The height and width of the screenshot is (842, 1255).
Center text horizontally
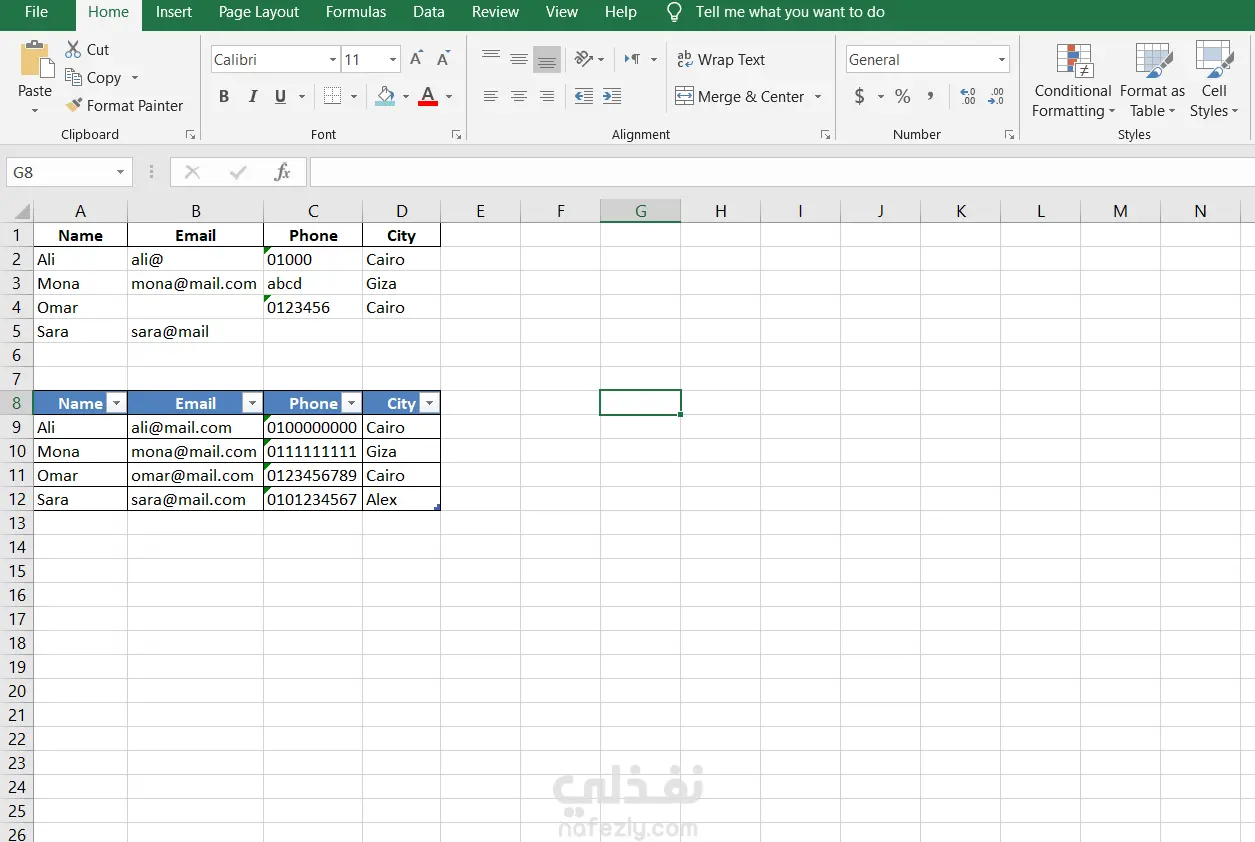coord(518,96)
